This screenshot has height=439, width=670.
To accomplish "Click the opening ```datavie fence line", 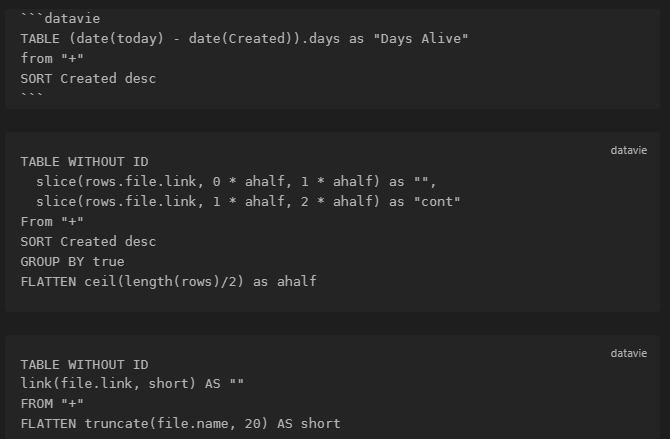I will tap(60, 18).
